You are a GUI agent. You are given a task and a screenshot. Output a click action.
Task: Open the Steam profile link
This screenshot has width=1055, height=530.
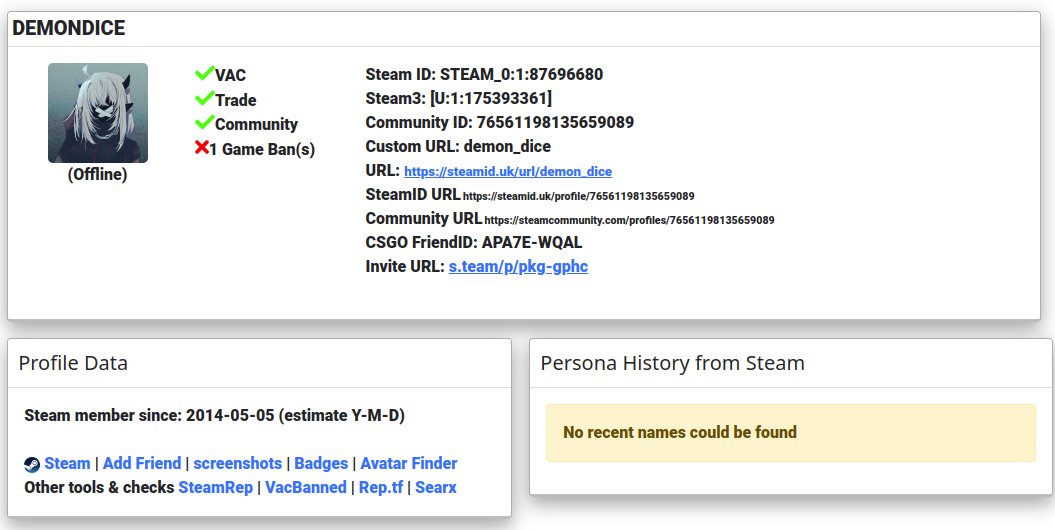point(67,463)
